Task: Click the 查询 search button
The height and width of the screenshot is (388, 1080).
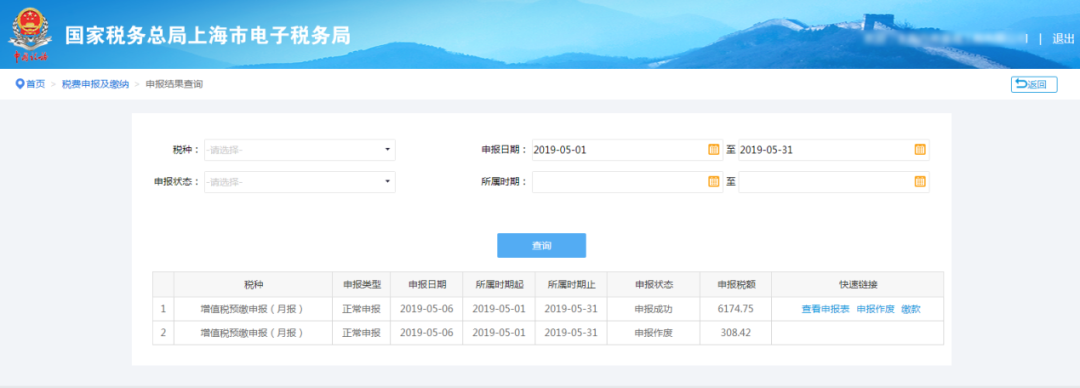Action: 541,245
